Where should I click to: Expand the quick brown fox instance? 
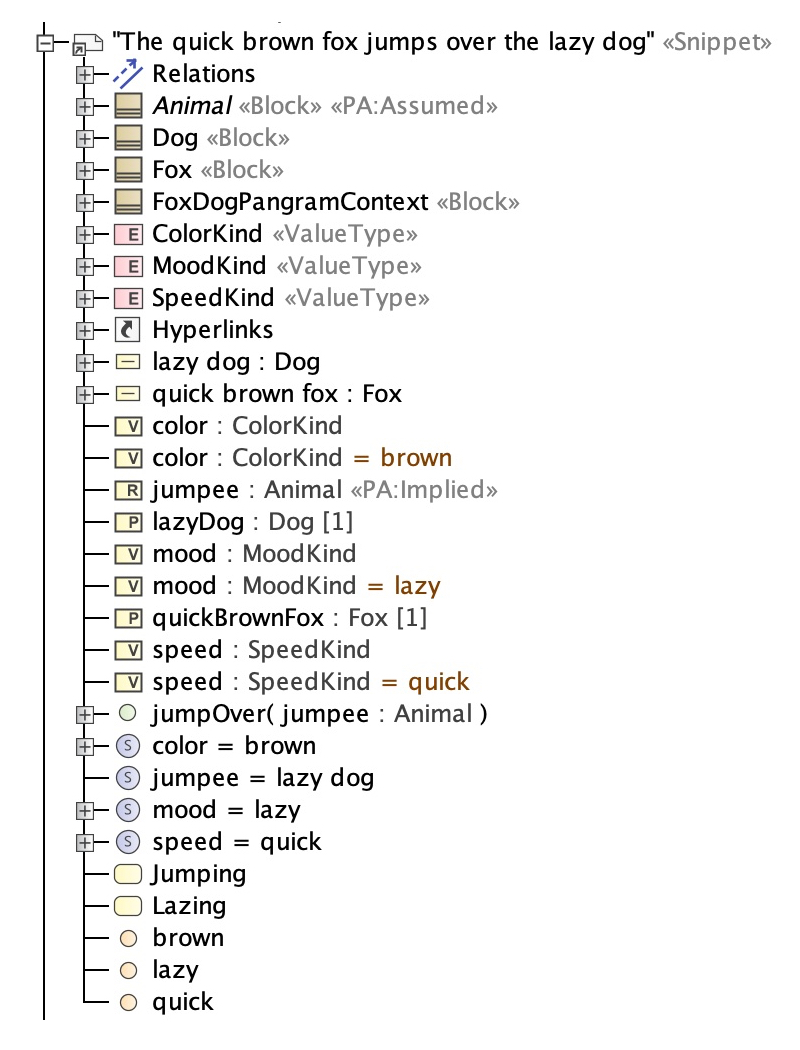(85, 394)
